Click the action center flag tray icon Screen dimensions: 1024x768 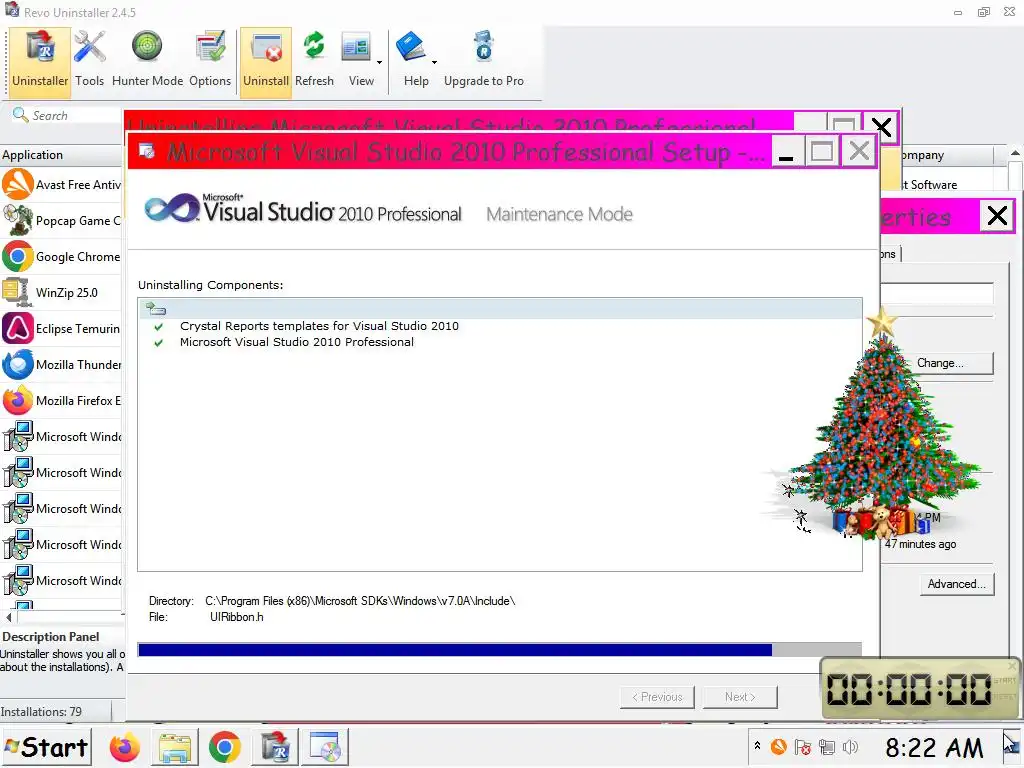coord(803,747)
